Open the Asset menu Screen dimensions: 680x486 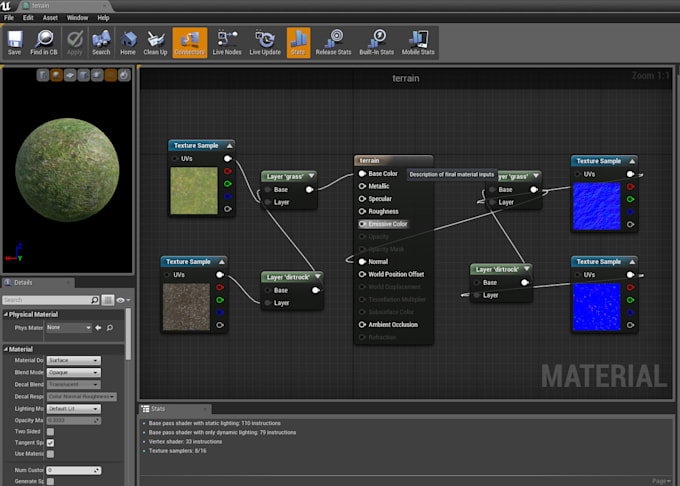[49, 17]
